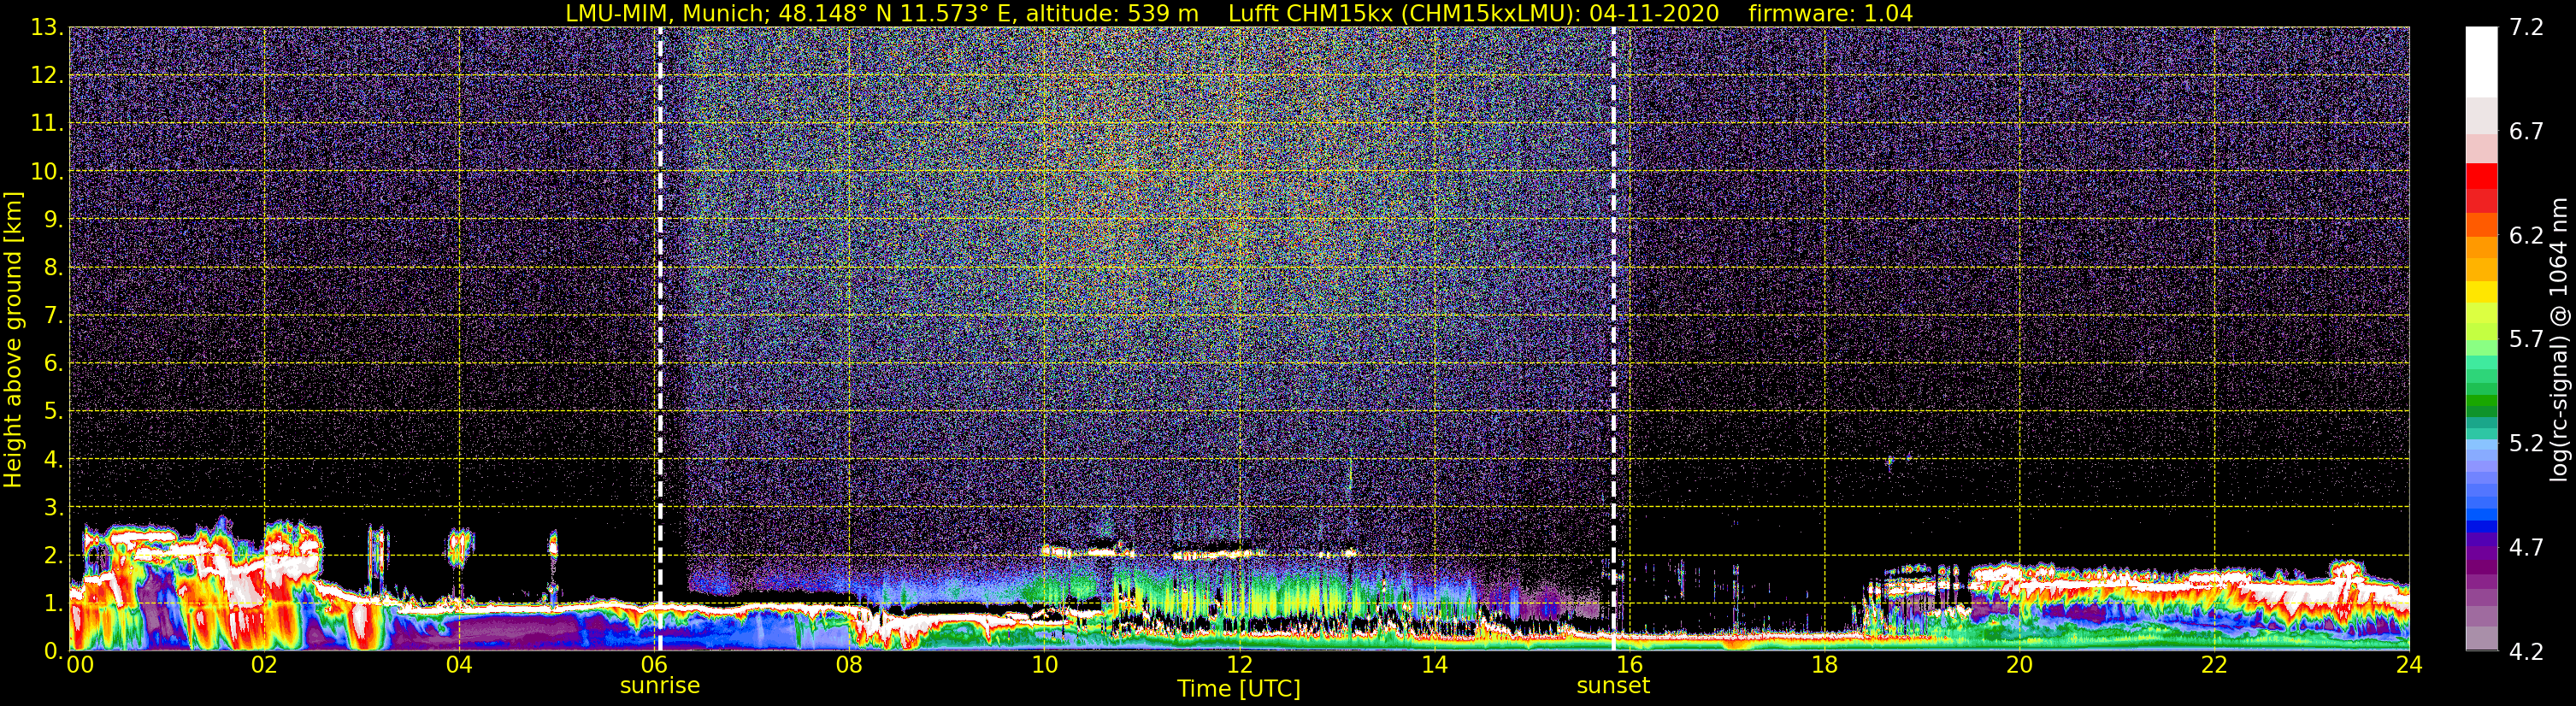
Task: Click the 4.2 colorbar value
Action: (x=2526, y=652)
